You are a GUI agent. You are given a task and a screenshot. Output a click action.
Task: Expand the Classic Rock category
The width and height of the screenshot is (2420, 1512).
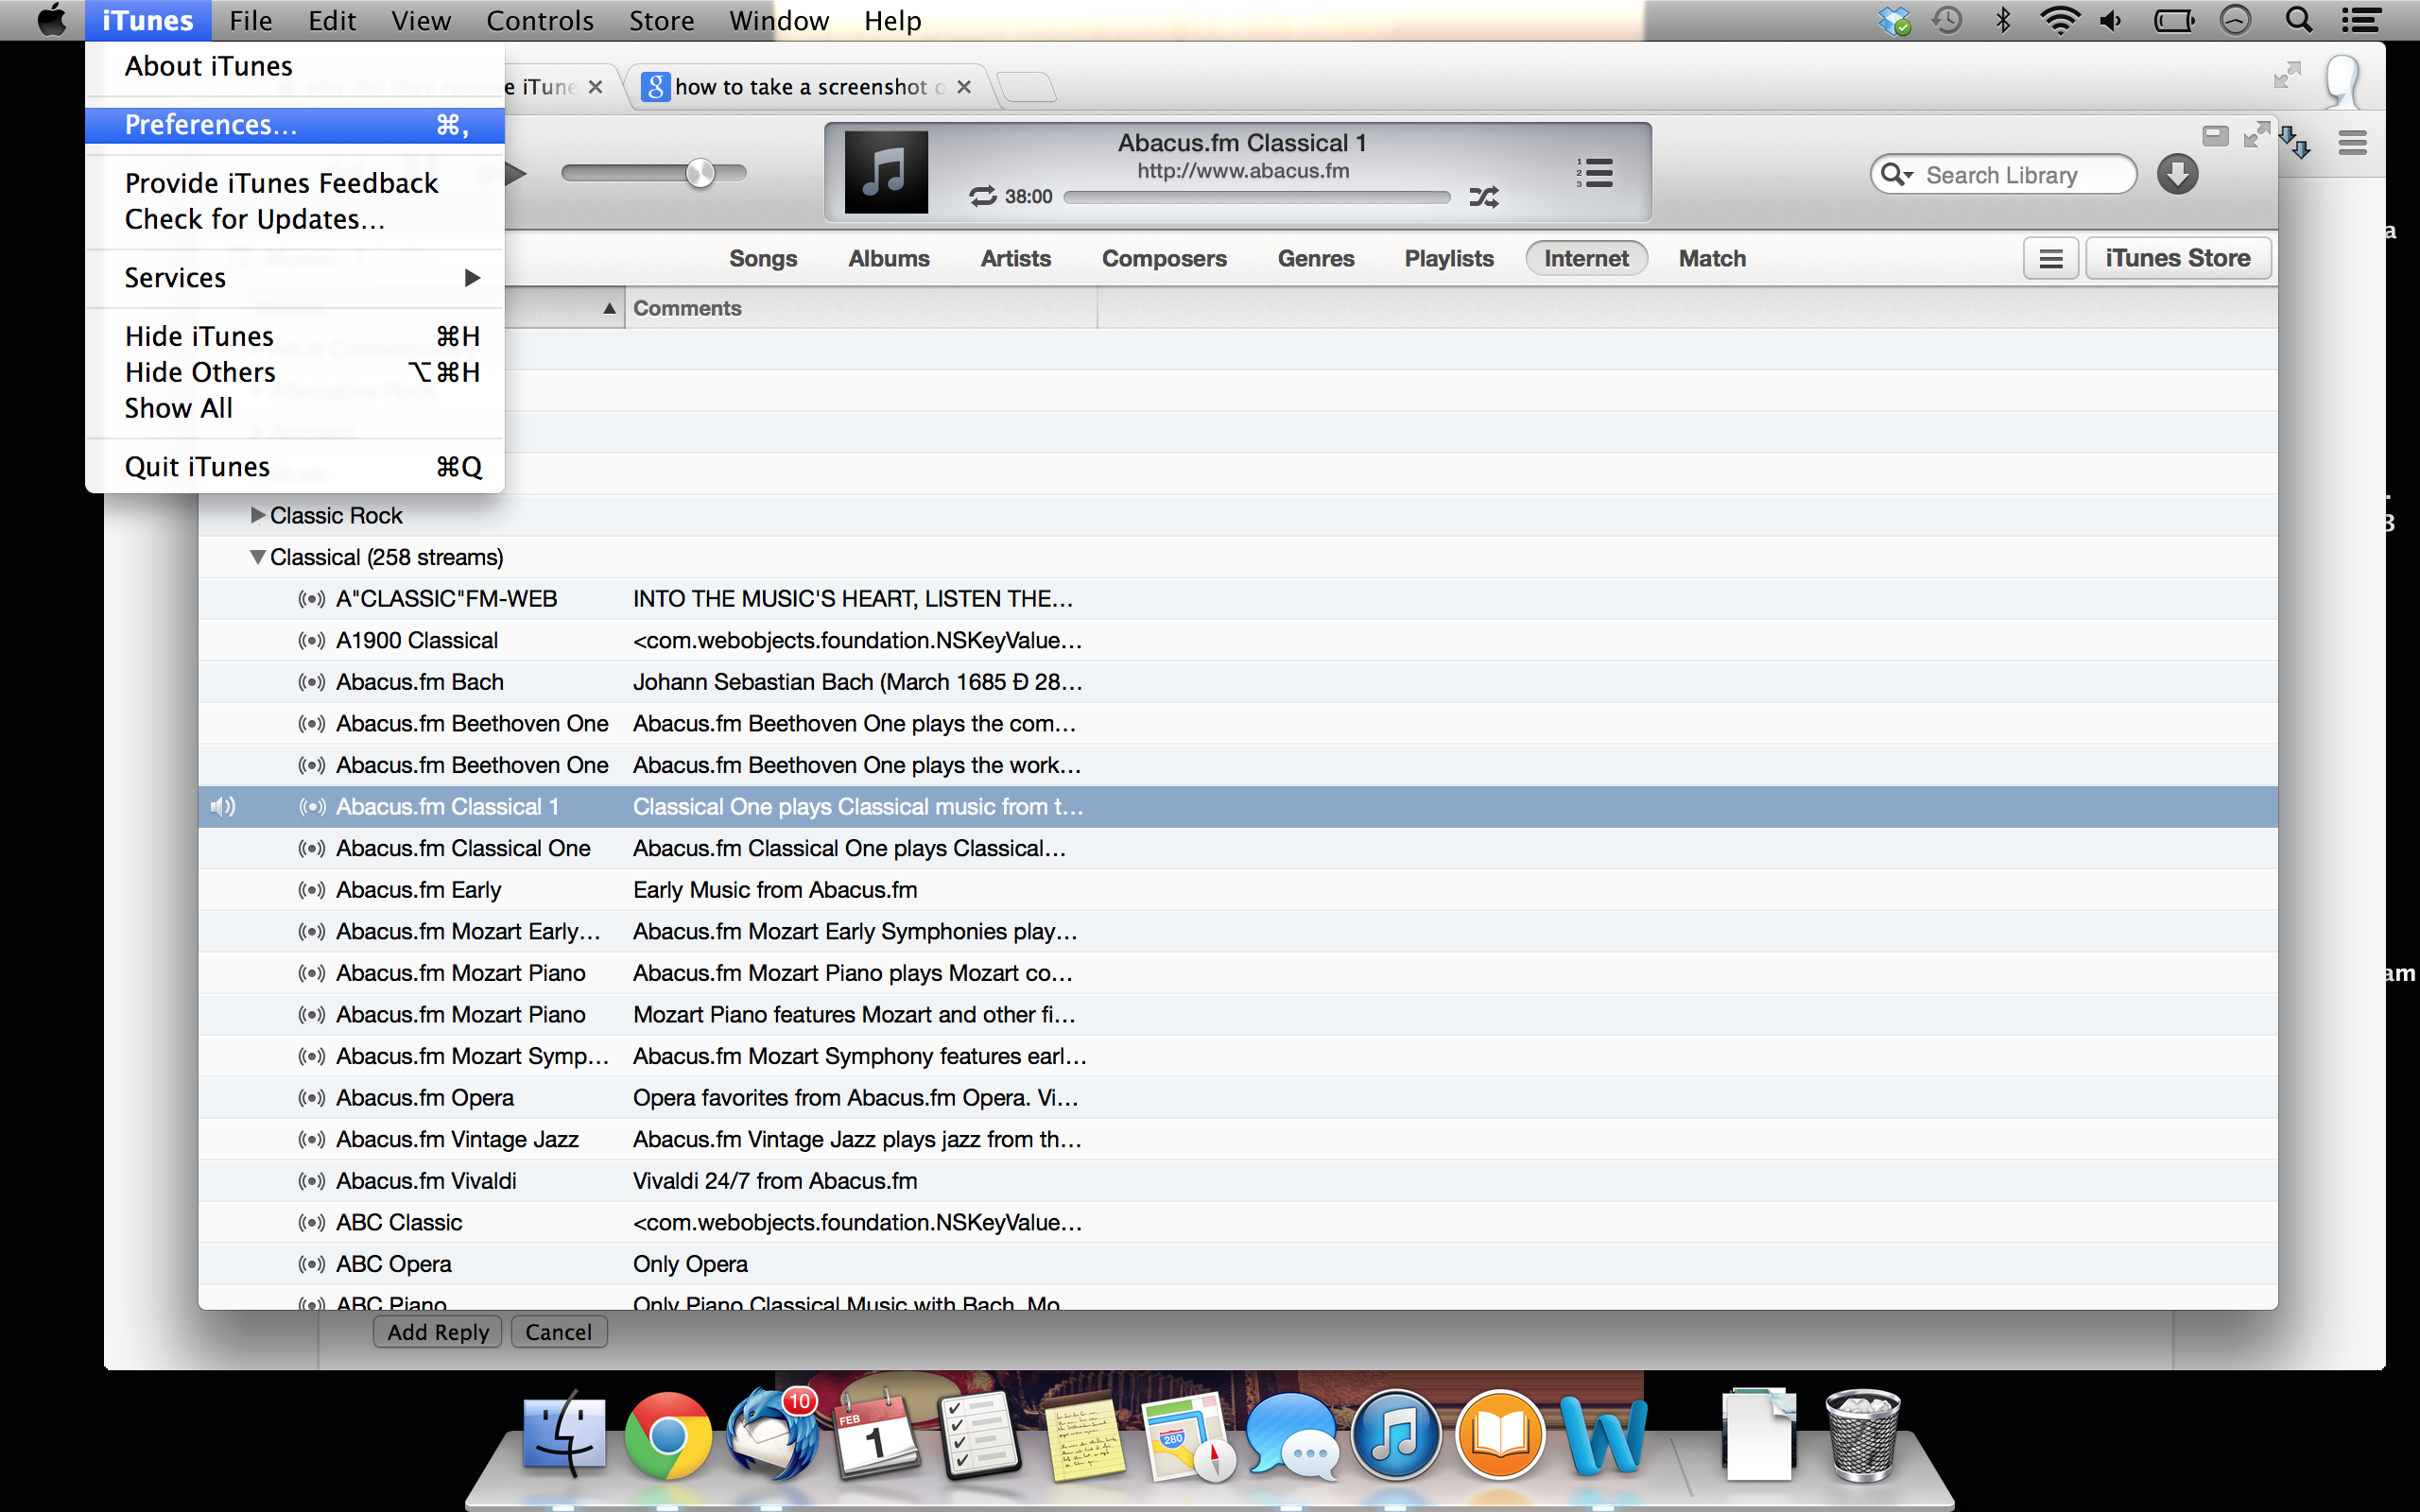click(x=257, y=515)
